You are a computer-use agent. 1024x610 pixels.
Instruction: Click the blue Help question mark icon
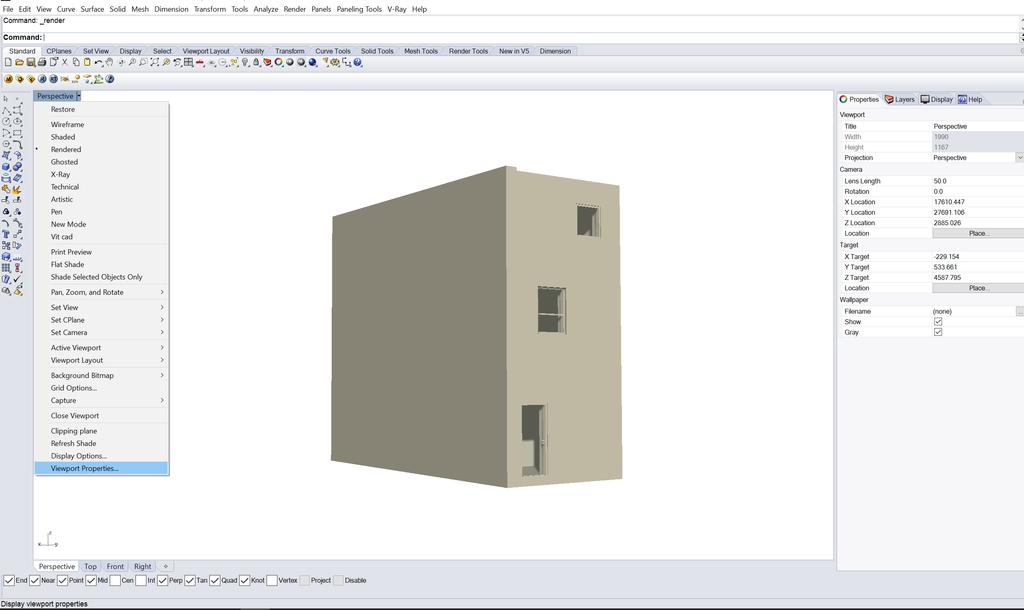[x=357, y=62]
